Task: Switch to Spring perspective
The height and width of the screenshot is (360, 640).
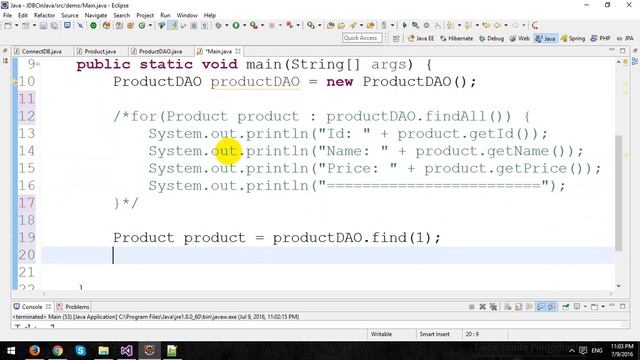Action: [x=573, y=38]
